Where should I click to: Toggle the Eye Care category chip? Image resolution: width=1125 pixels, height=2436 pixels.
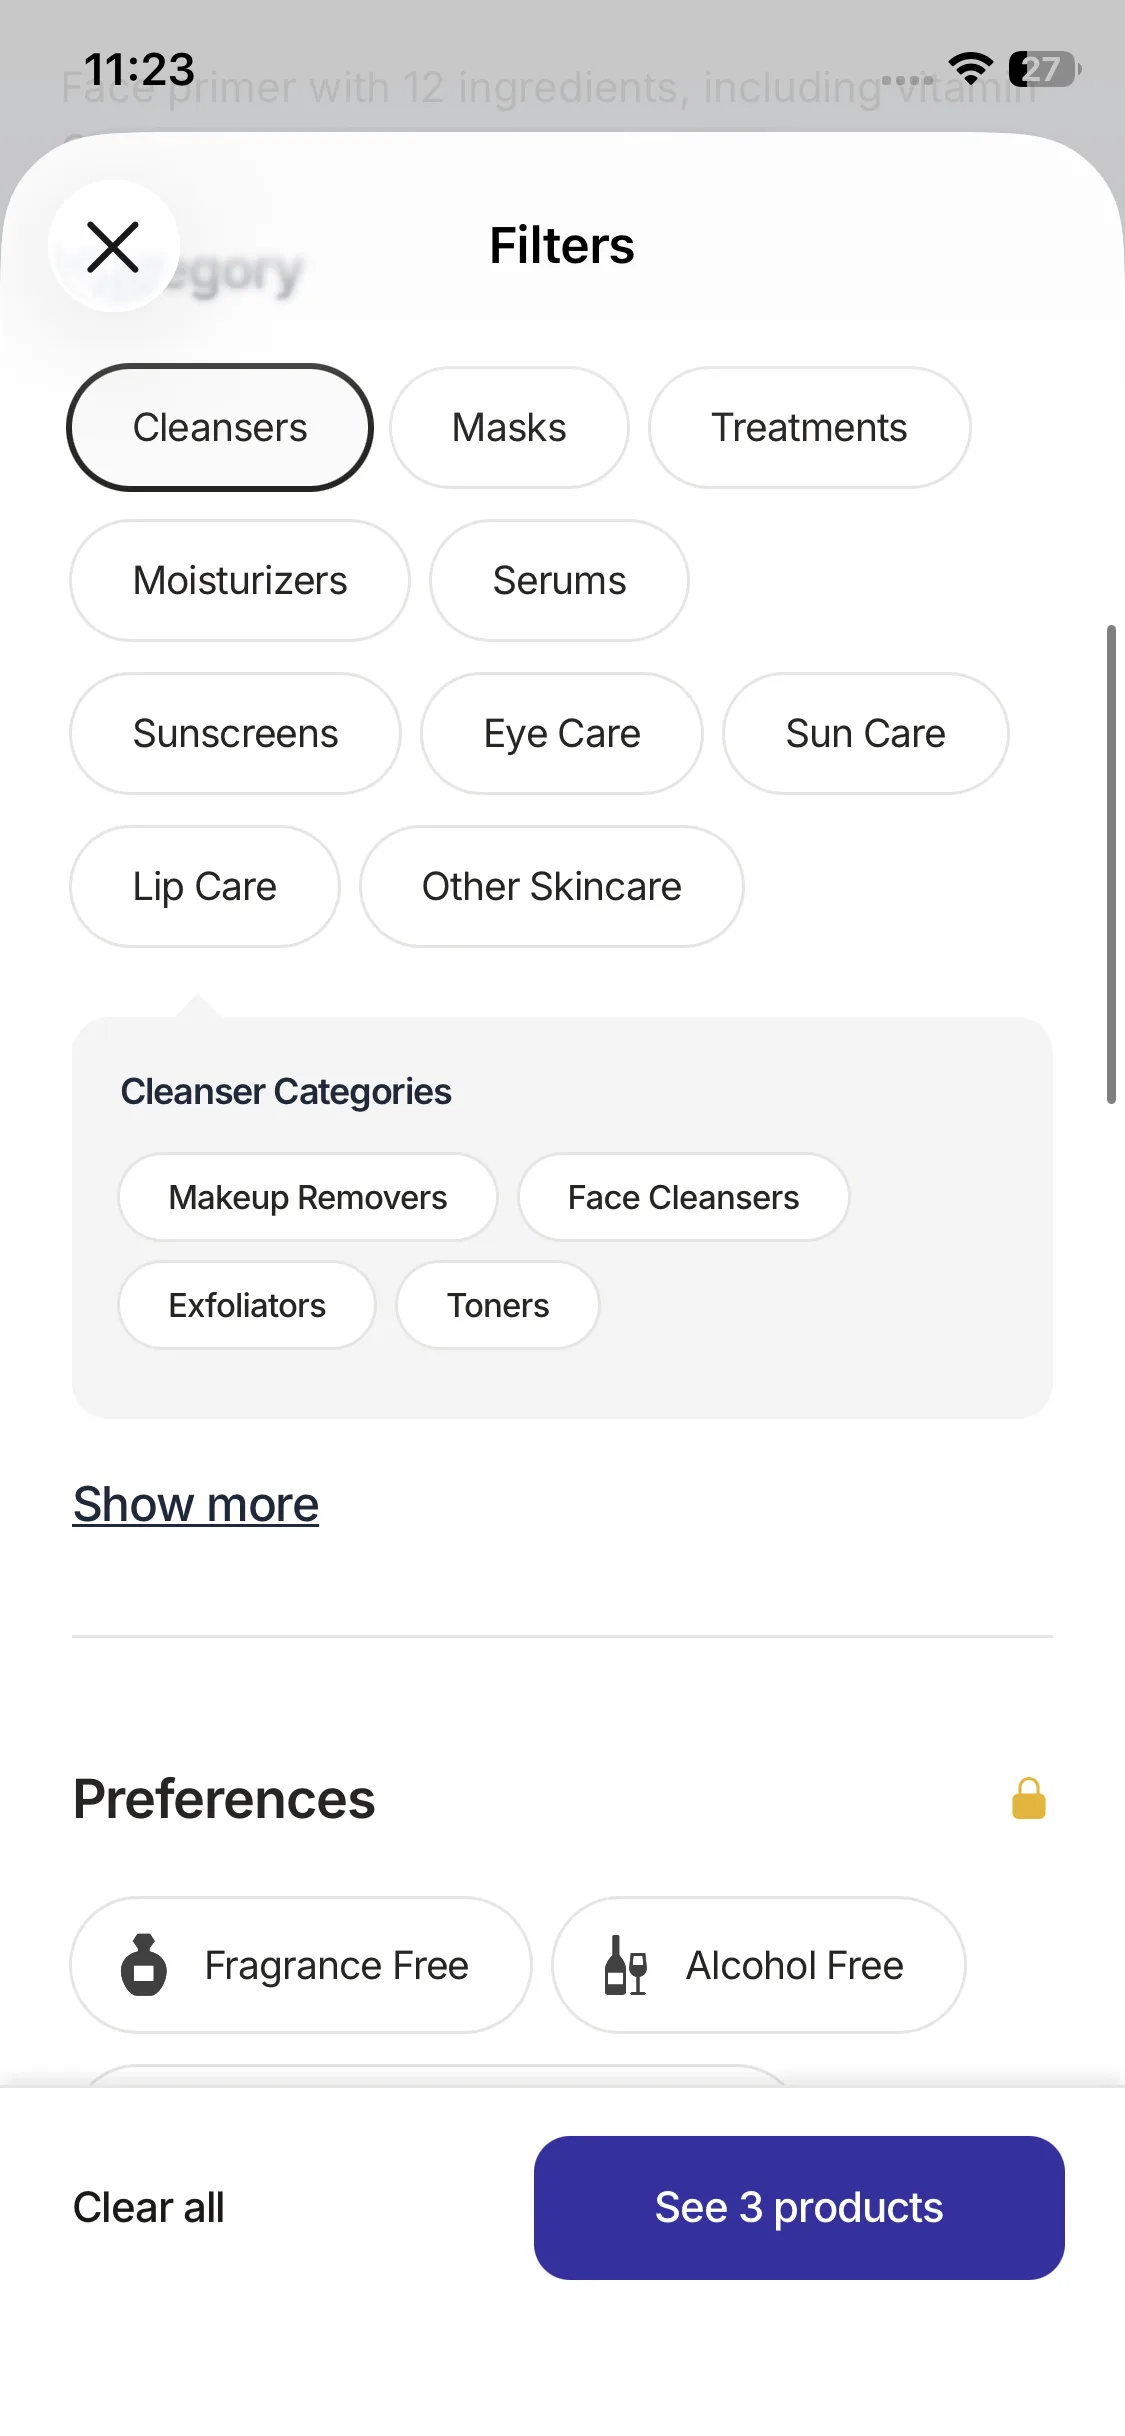pos(562,734)
